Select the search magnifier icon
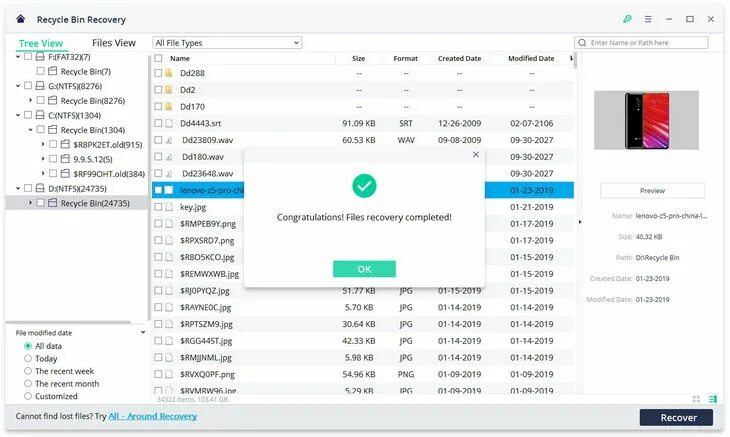This screenshot has width=730, height=437. tap(582, 43)
